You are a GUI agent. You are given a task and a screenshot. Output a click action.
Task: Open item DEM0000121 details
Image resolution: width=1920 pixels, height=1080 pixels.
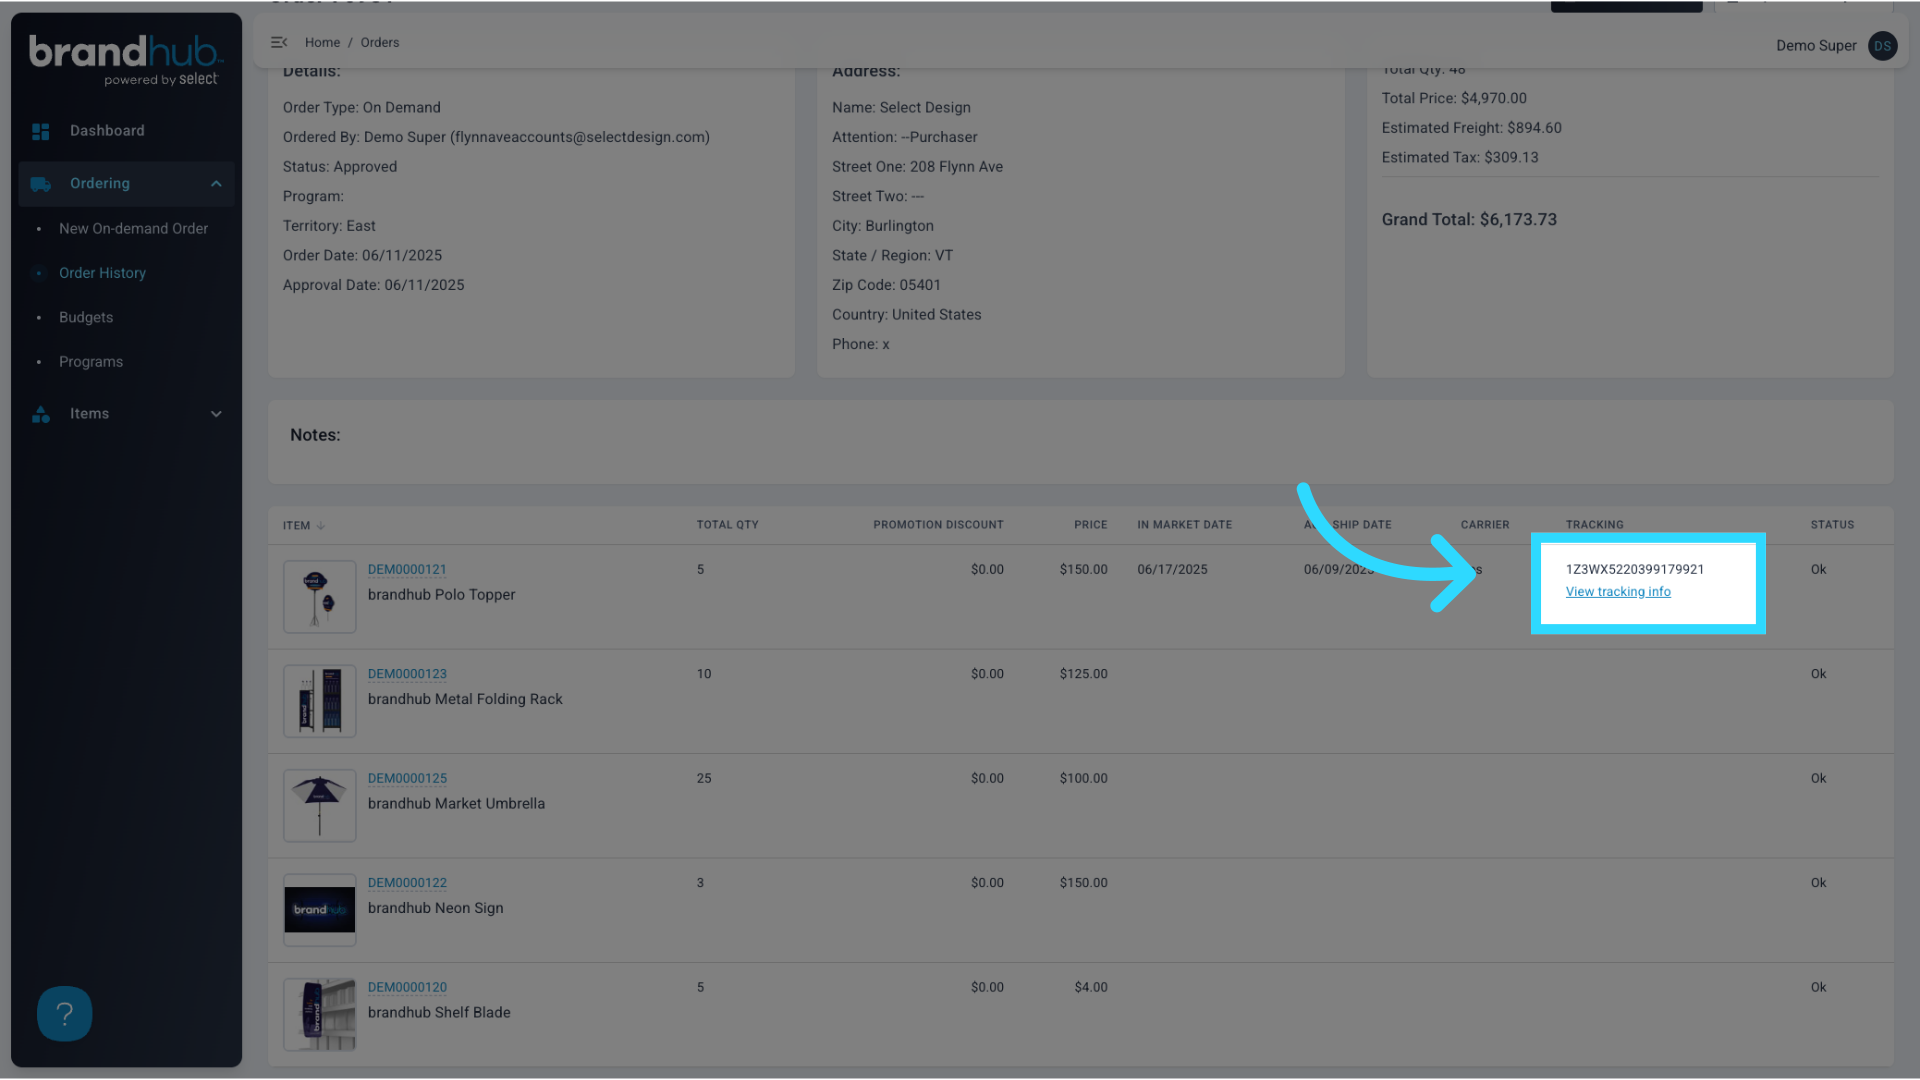tap(407, 569)
